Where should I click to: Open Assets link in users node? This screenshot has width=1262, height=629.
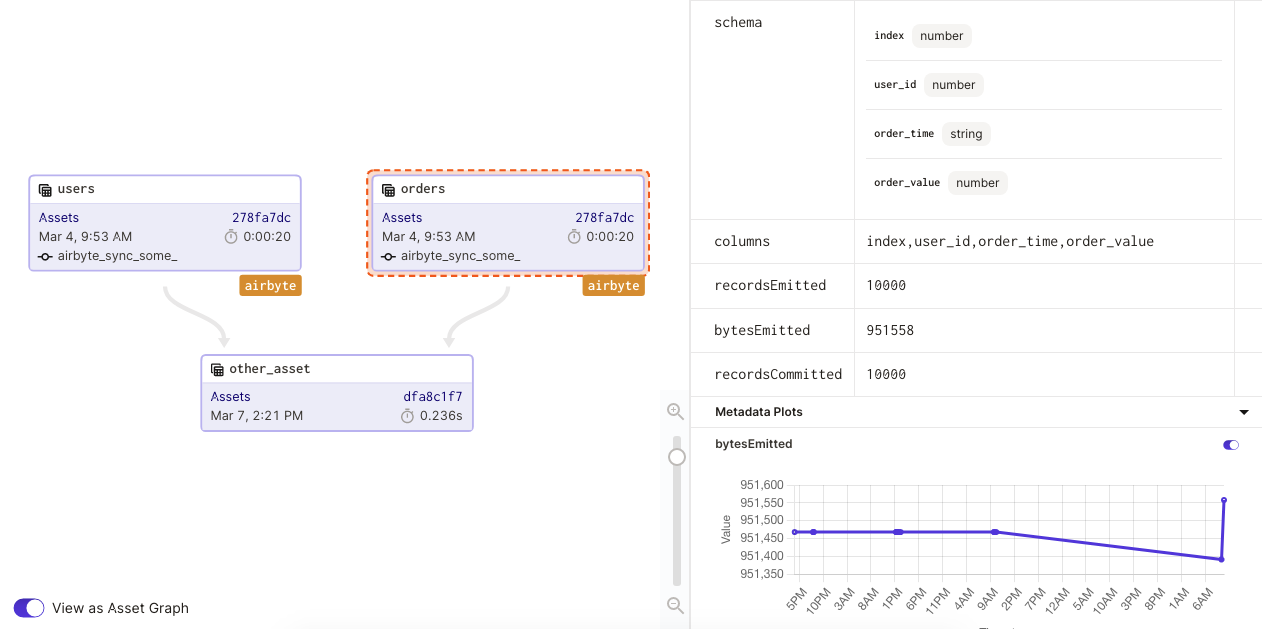click(x=59, y=218)
